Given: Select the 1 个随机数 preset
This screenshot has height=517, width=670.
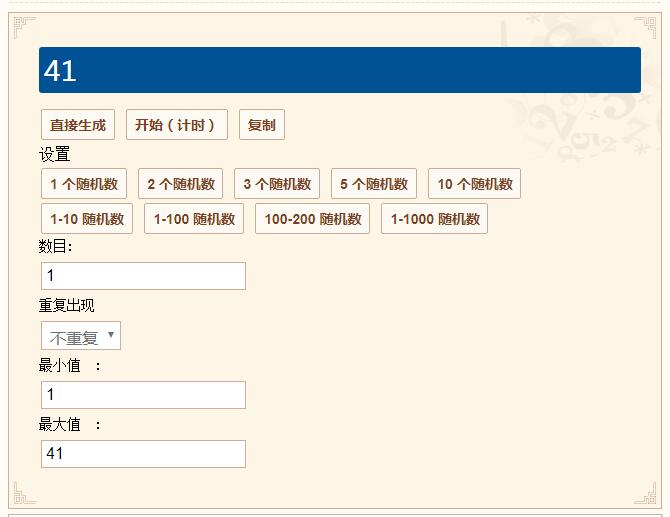Looking at the screenshot, I should [84, 184].
